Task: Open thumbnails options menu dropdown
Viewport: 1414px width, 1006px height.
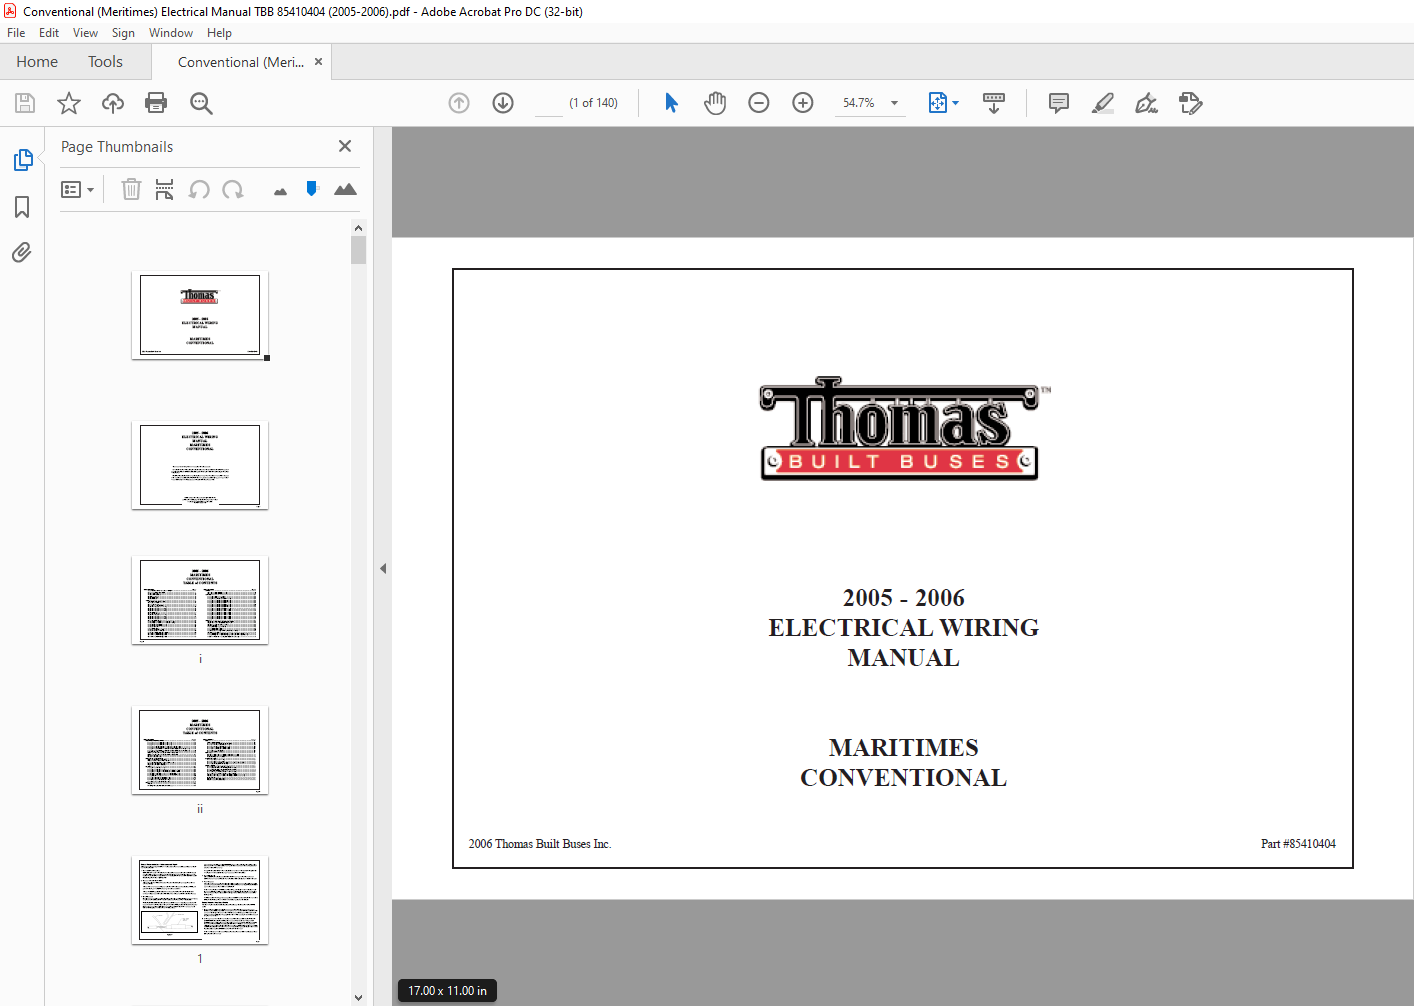Action: (x=78, y=189)
